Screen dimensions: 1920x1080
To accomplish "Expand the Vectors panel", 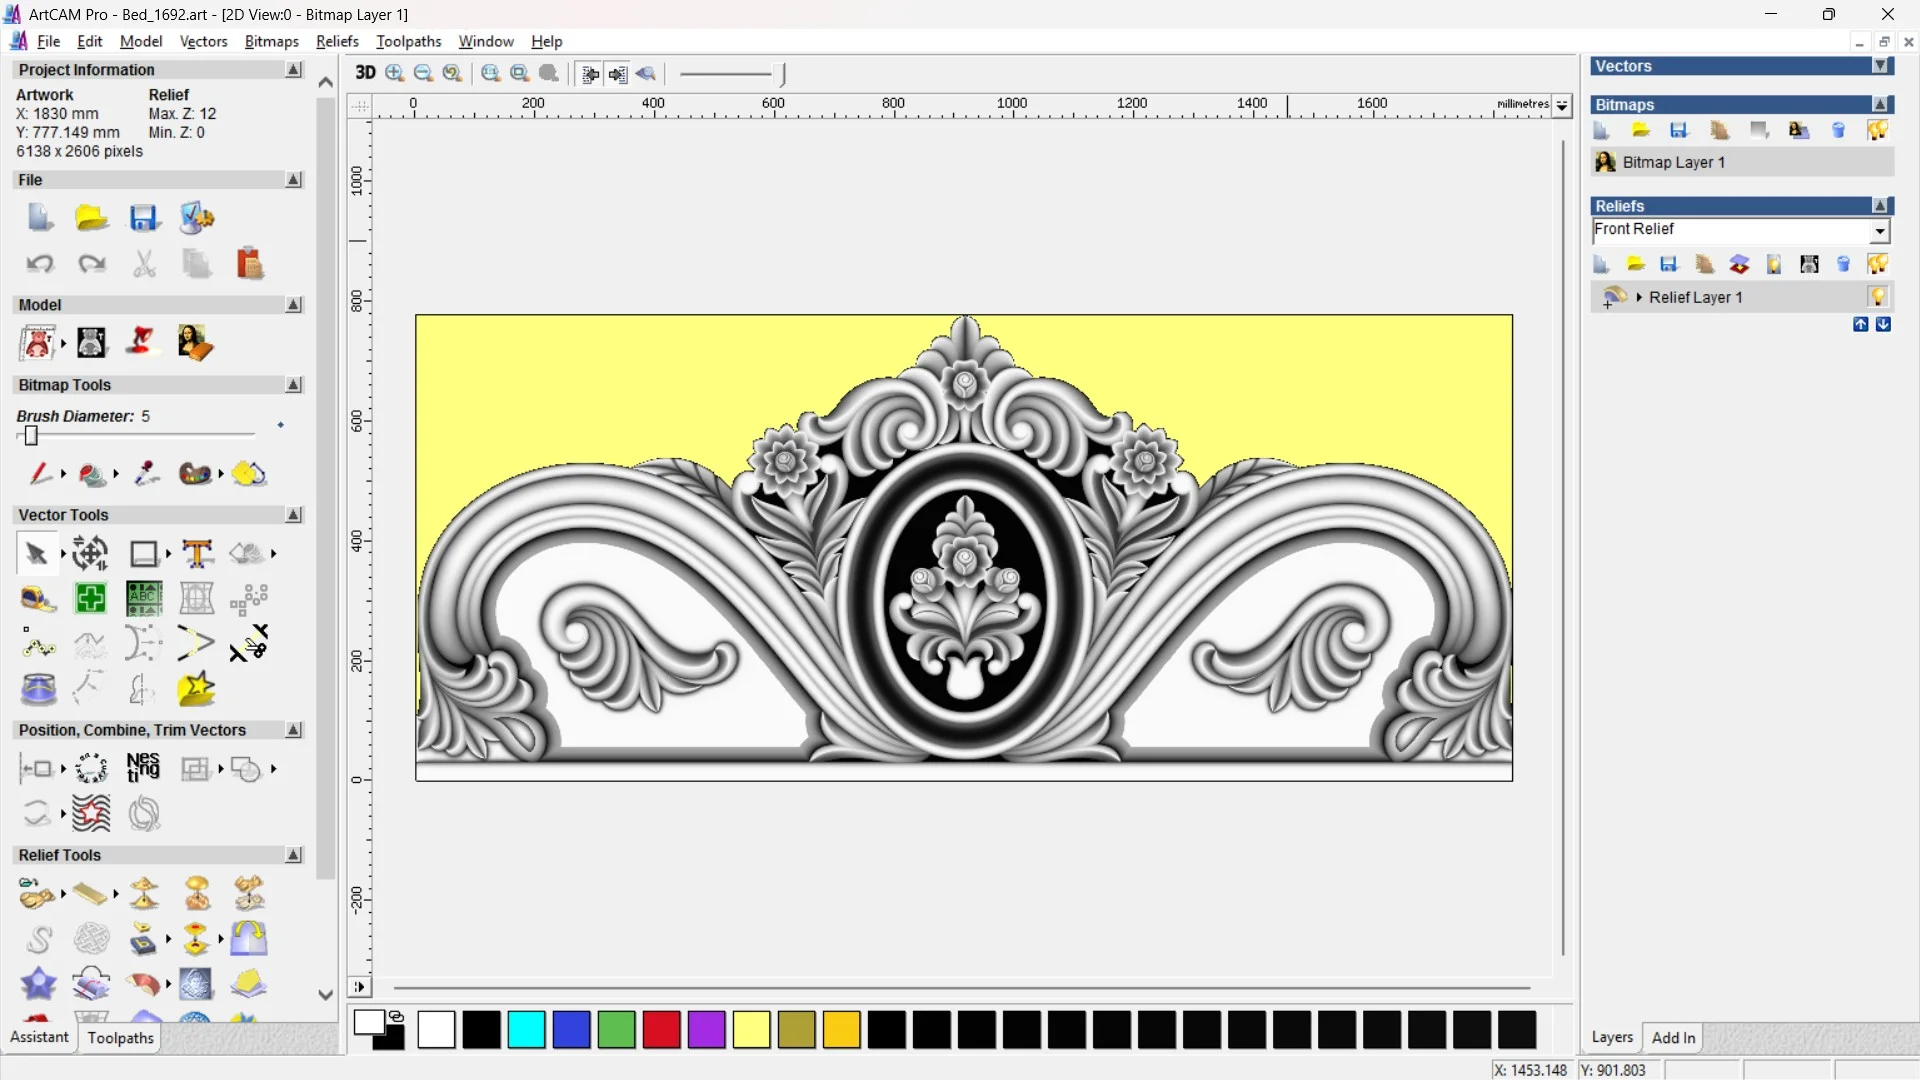I will [1880, 66].
